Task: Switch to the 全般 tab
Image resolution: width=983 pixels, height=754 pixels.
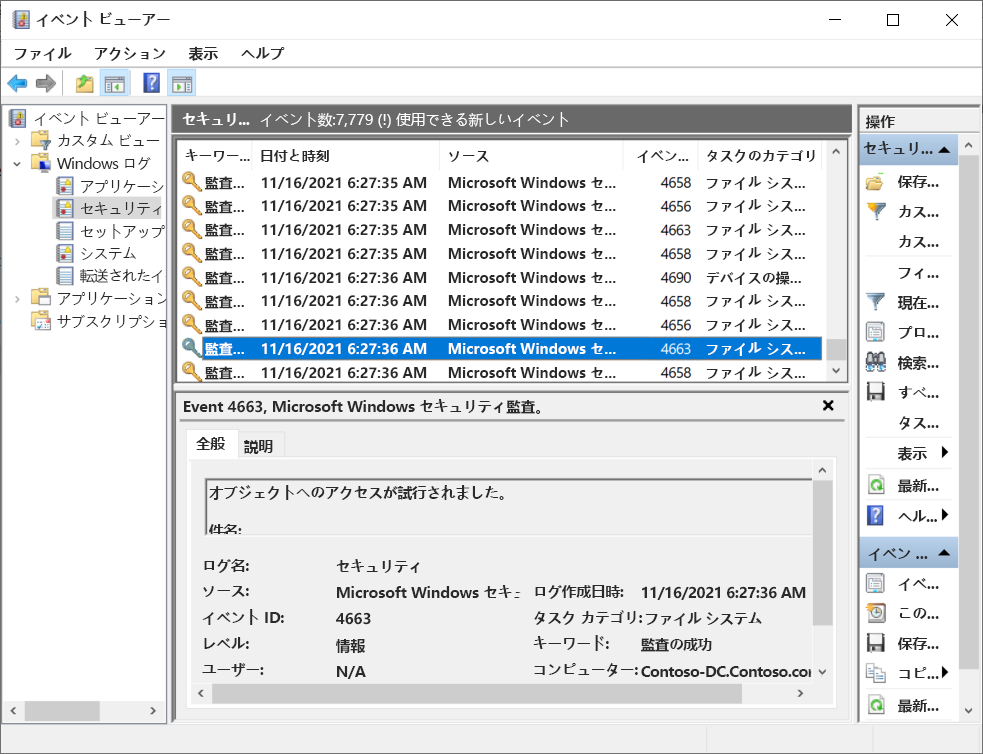Action: pos(211,444)
